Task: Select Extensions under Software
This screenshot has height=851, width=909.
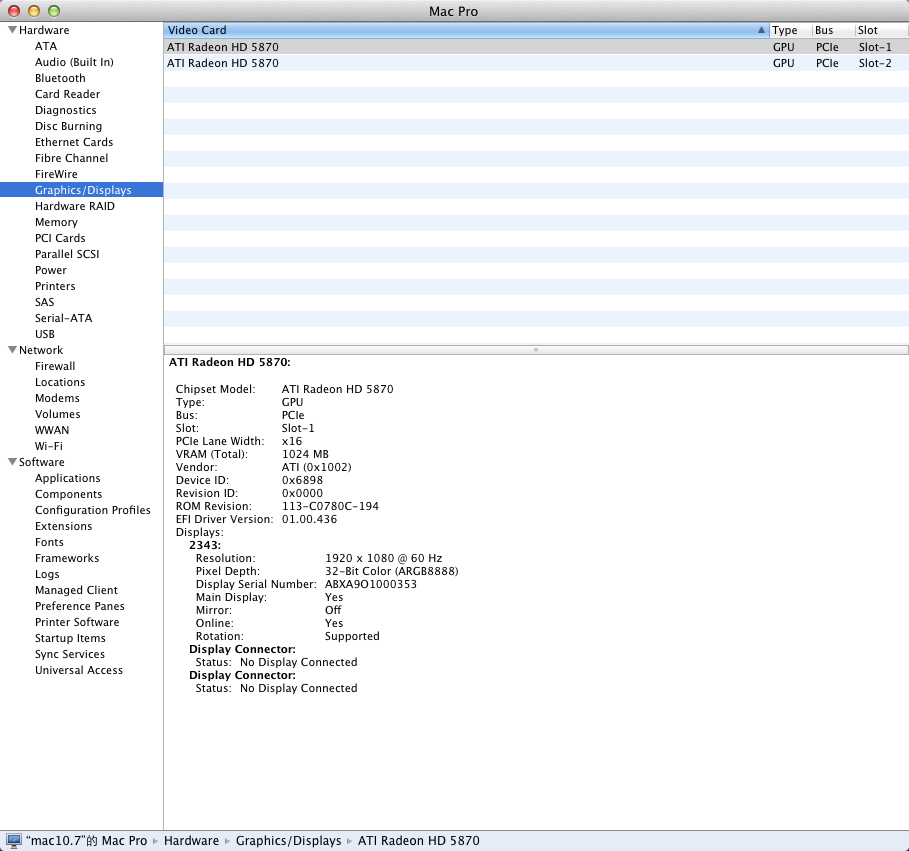Action: click(x=63, y=526)
